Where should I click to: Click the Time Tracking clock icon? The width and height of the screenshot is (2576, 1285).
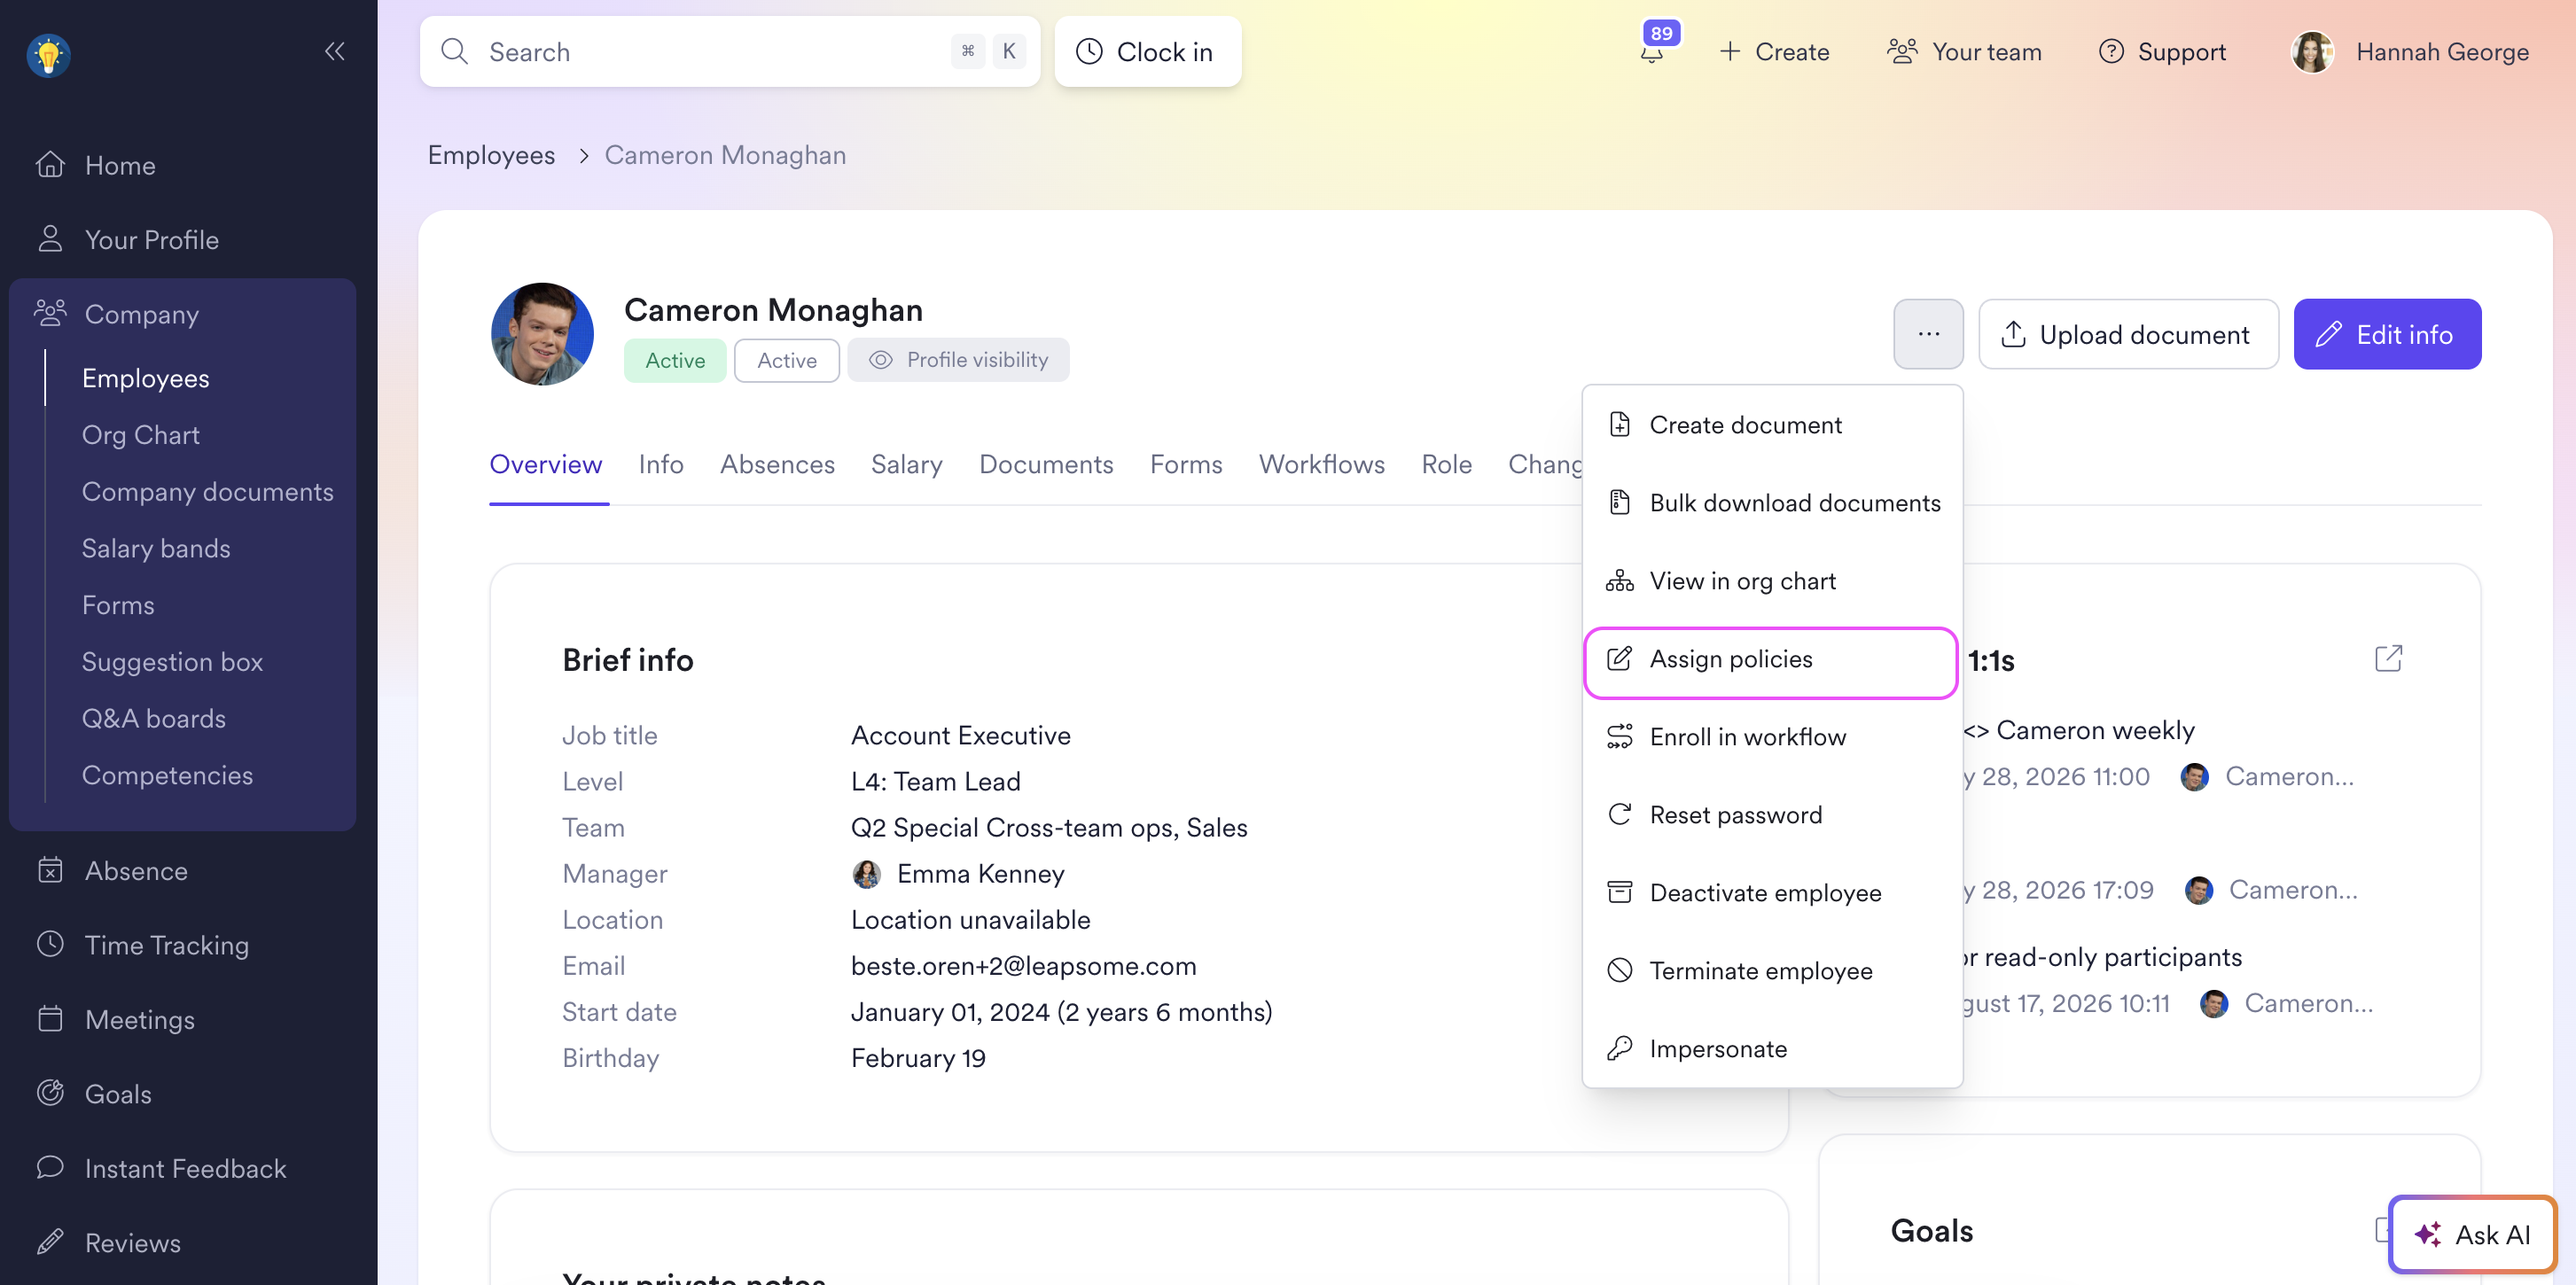[50, 944]
